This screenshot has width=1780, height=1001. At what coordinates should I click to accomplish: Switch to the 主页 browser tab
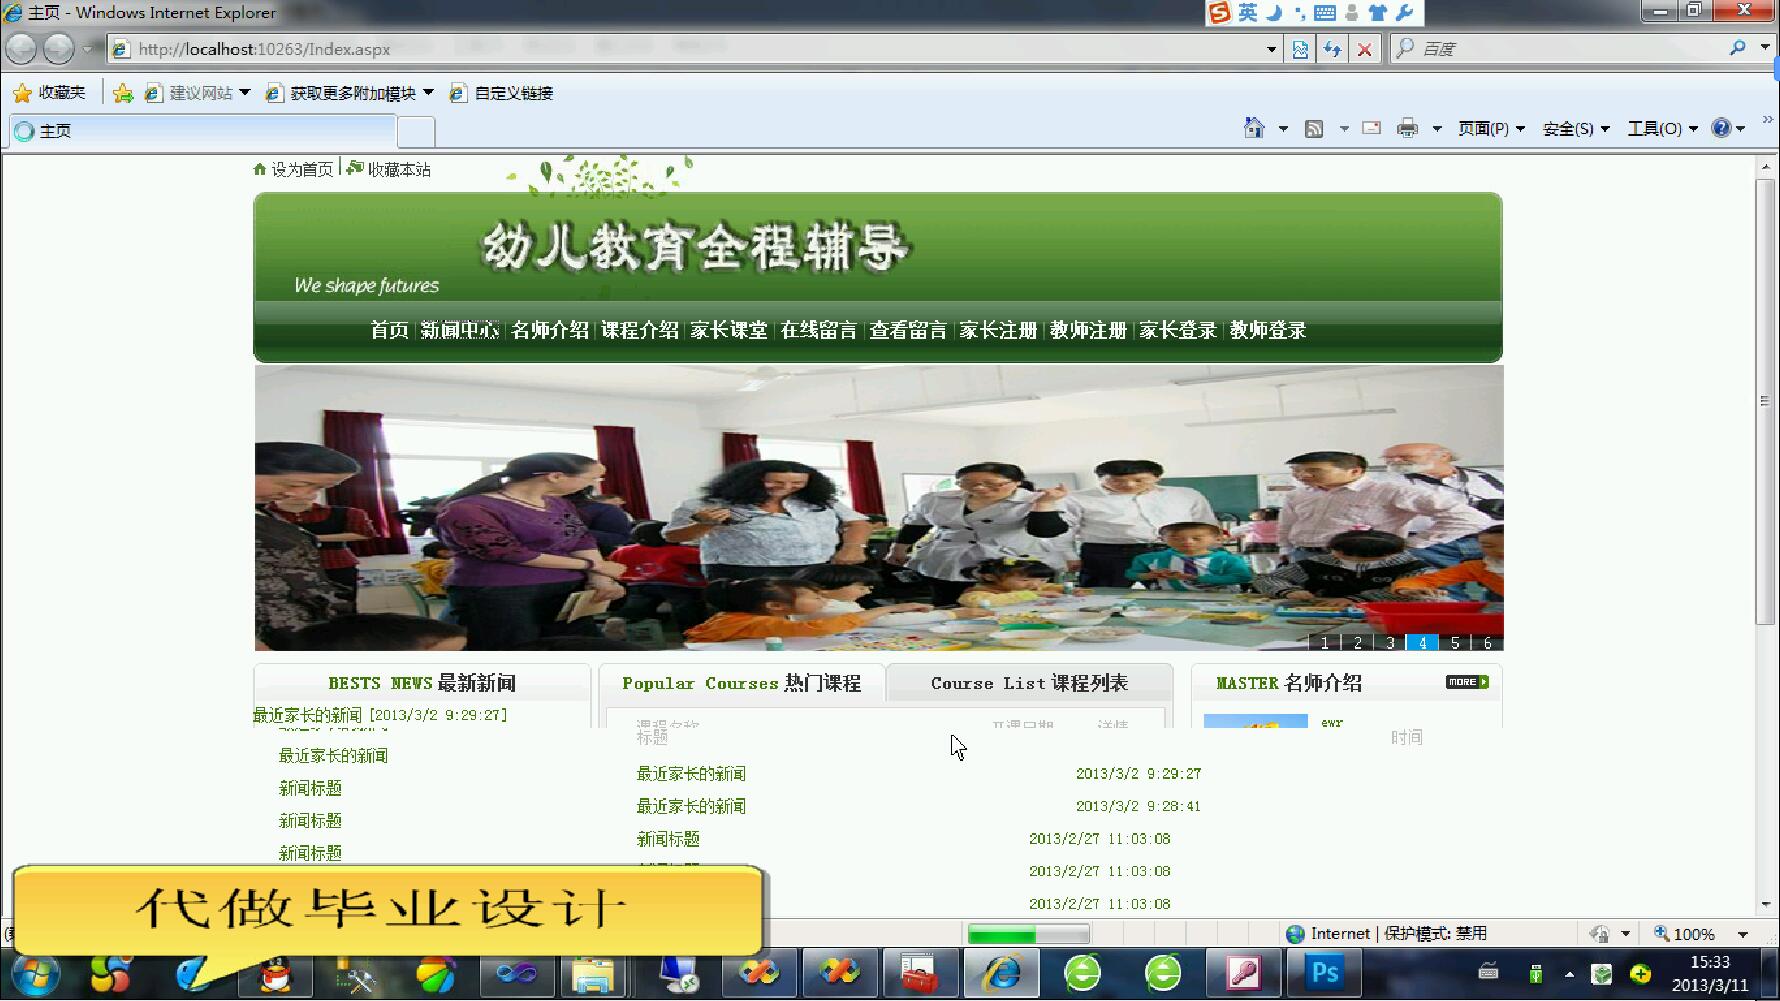(x=203, y=131)
